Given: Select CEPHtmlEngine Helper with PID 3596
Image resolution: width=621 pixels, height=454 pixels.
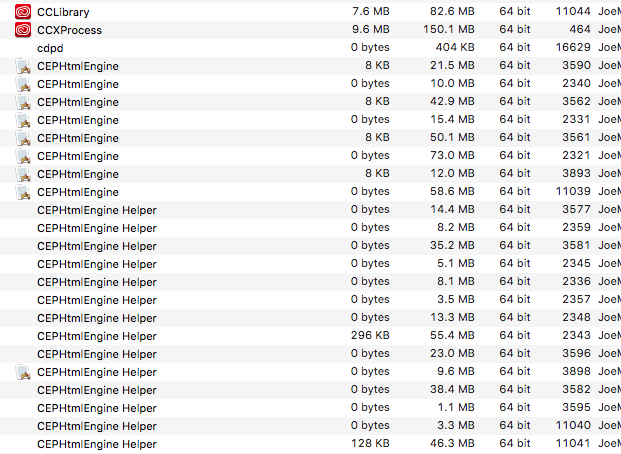Looking at the screenshot, I should [310, 355].
